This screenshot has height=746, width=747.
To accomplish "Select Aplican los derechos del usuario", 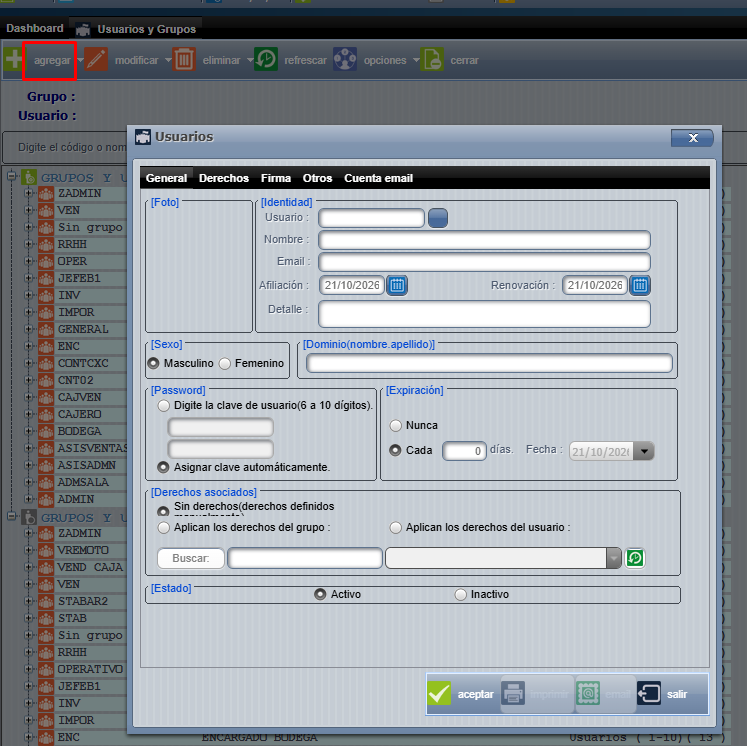I will pos(395,528).
